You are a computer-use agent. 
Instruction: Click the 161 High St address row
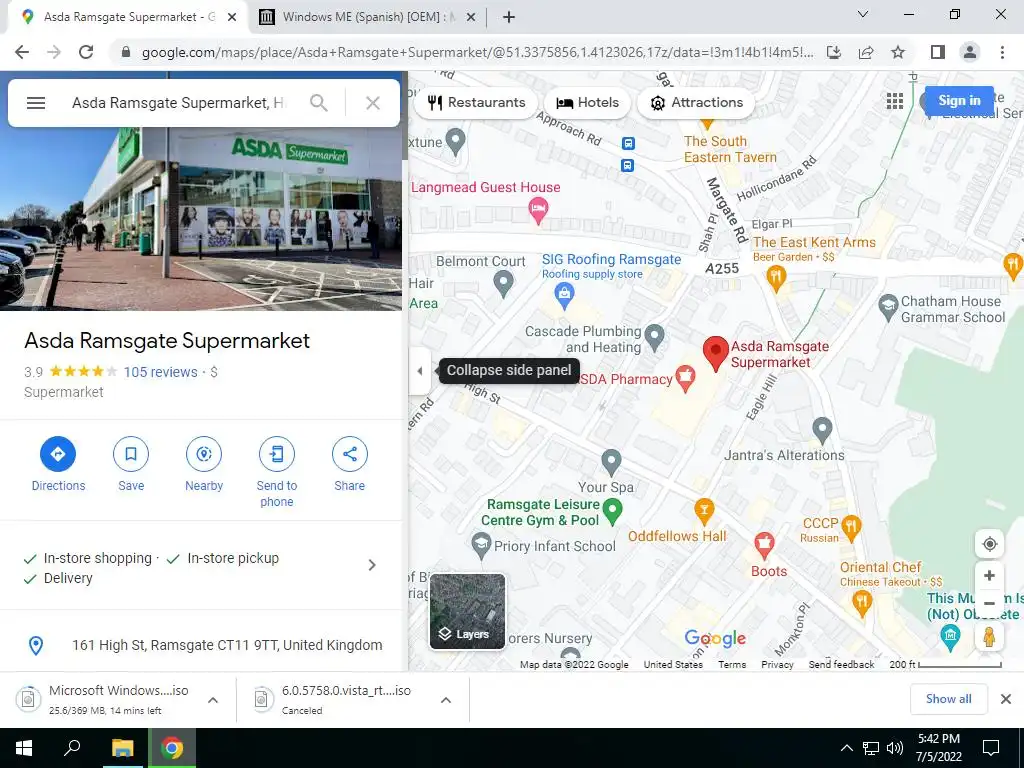201,645
